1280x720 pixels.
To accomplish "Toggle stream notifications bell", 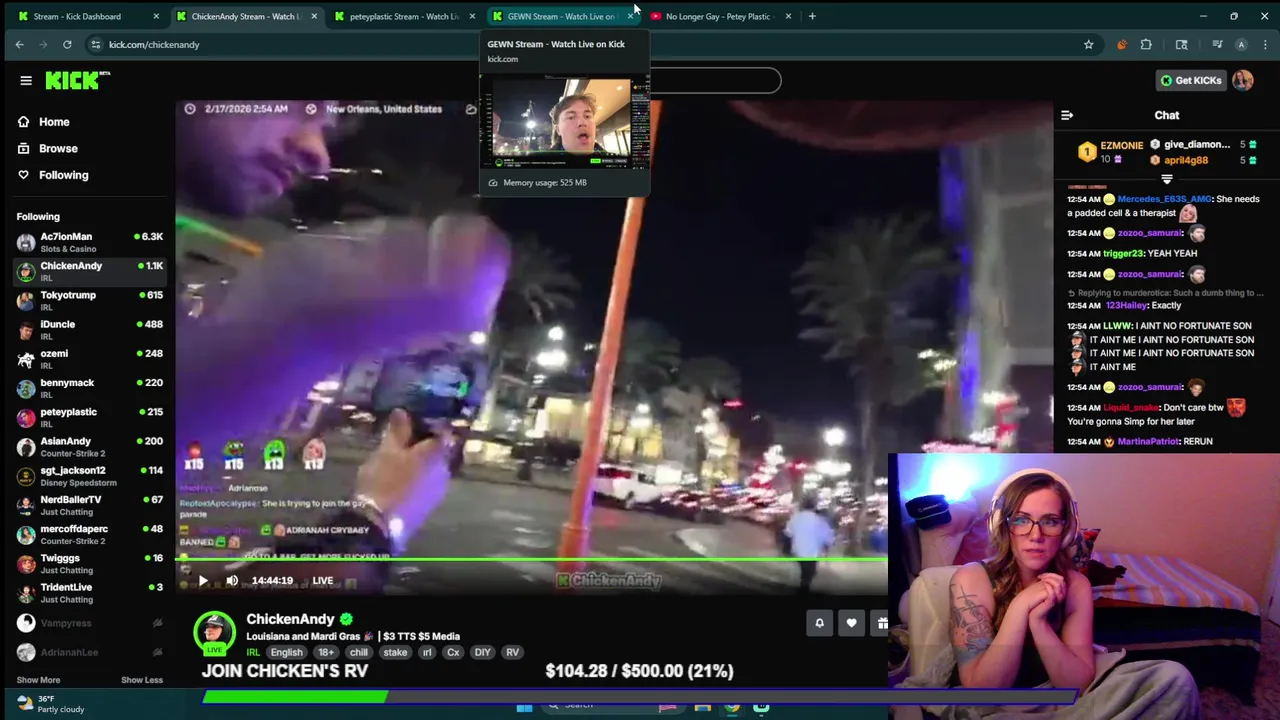I will coord(819,623).
